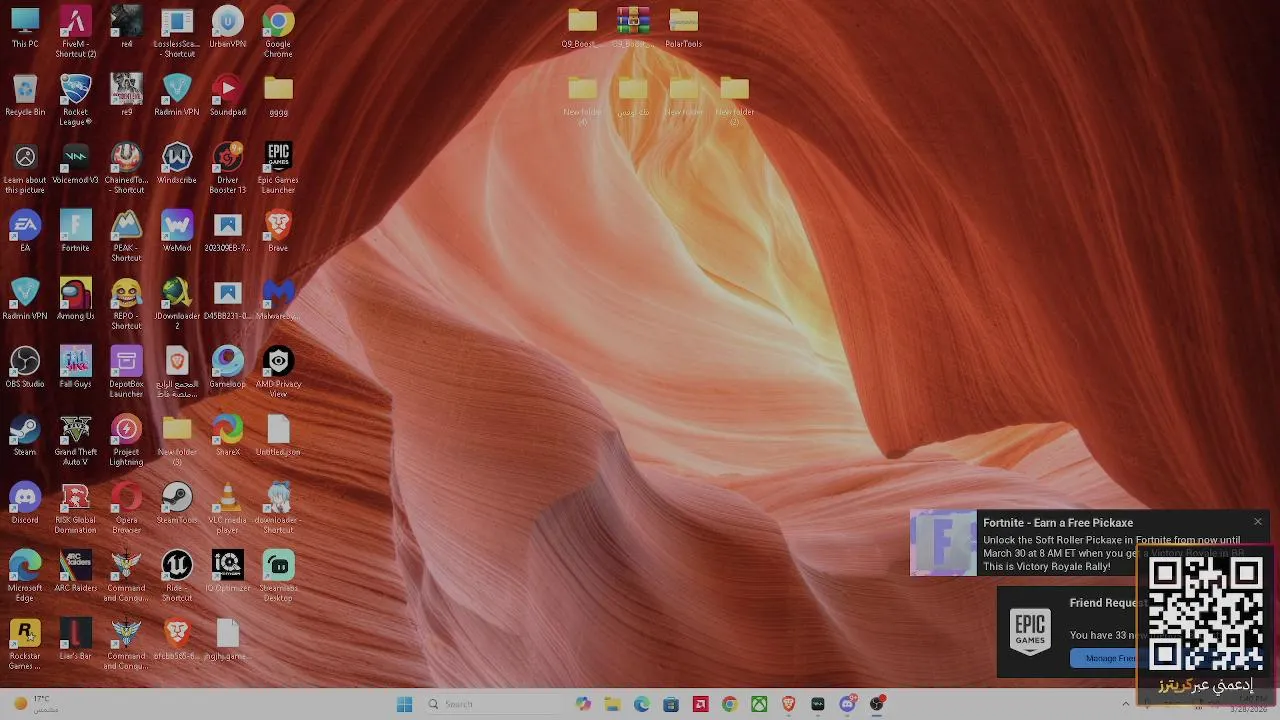Open Learn about this picture icon
Screen dimensions: 1280x720
point(25,166)
